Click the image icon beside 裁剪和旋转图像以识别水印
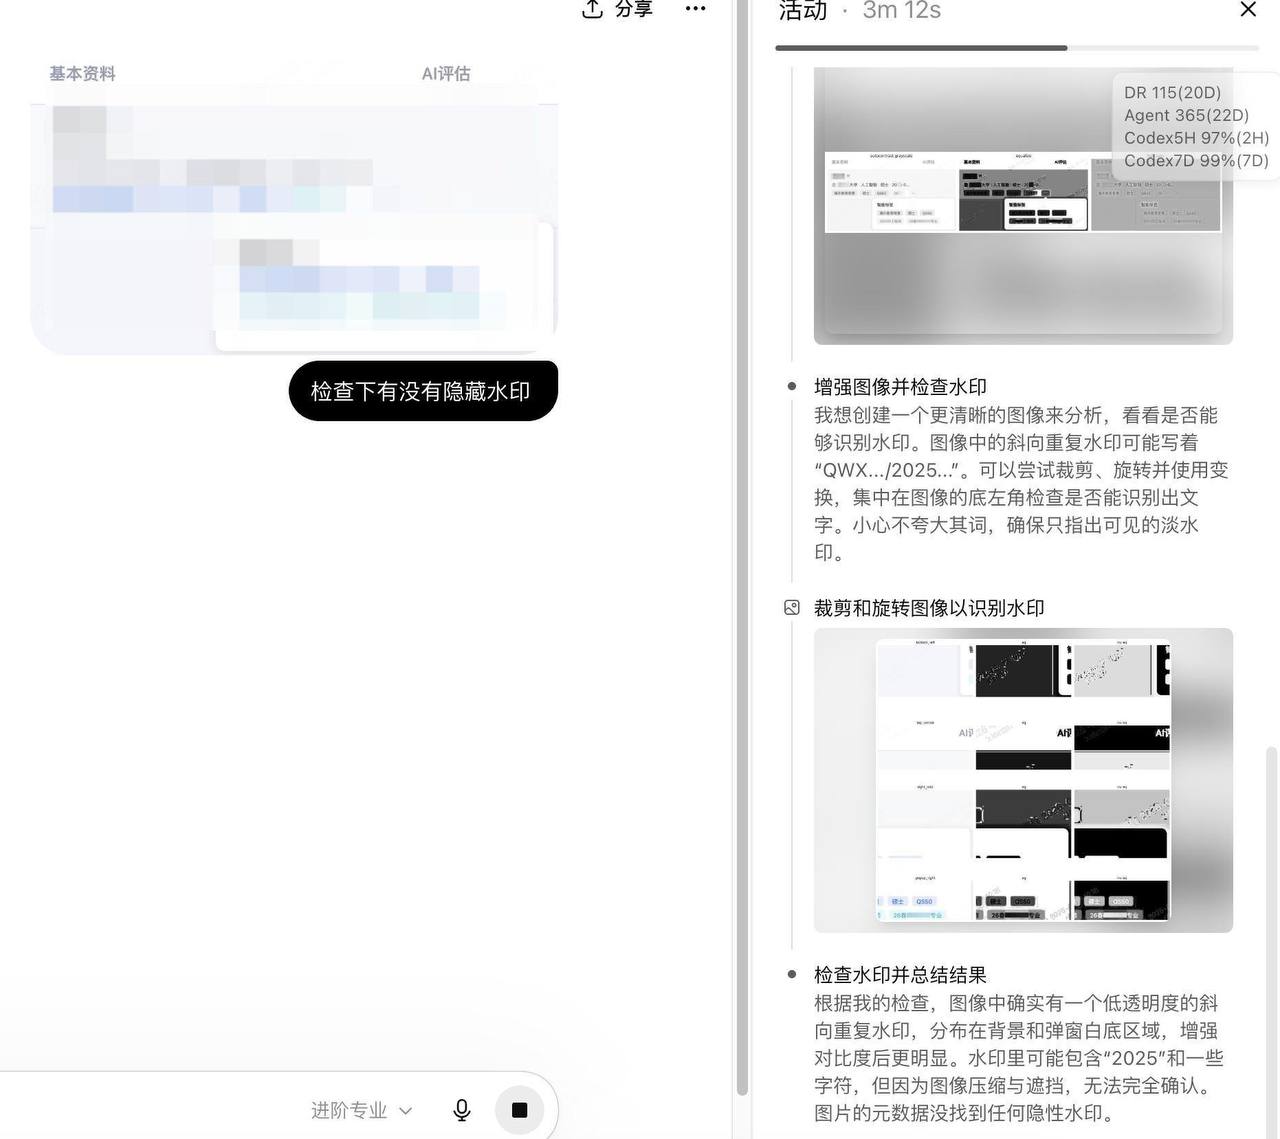The image size is (1280, 1139). [792, 607]
